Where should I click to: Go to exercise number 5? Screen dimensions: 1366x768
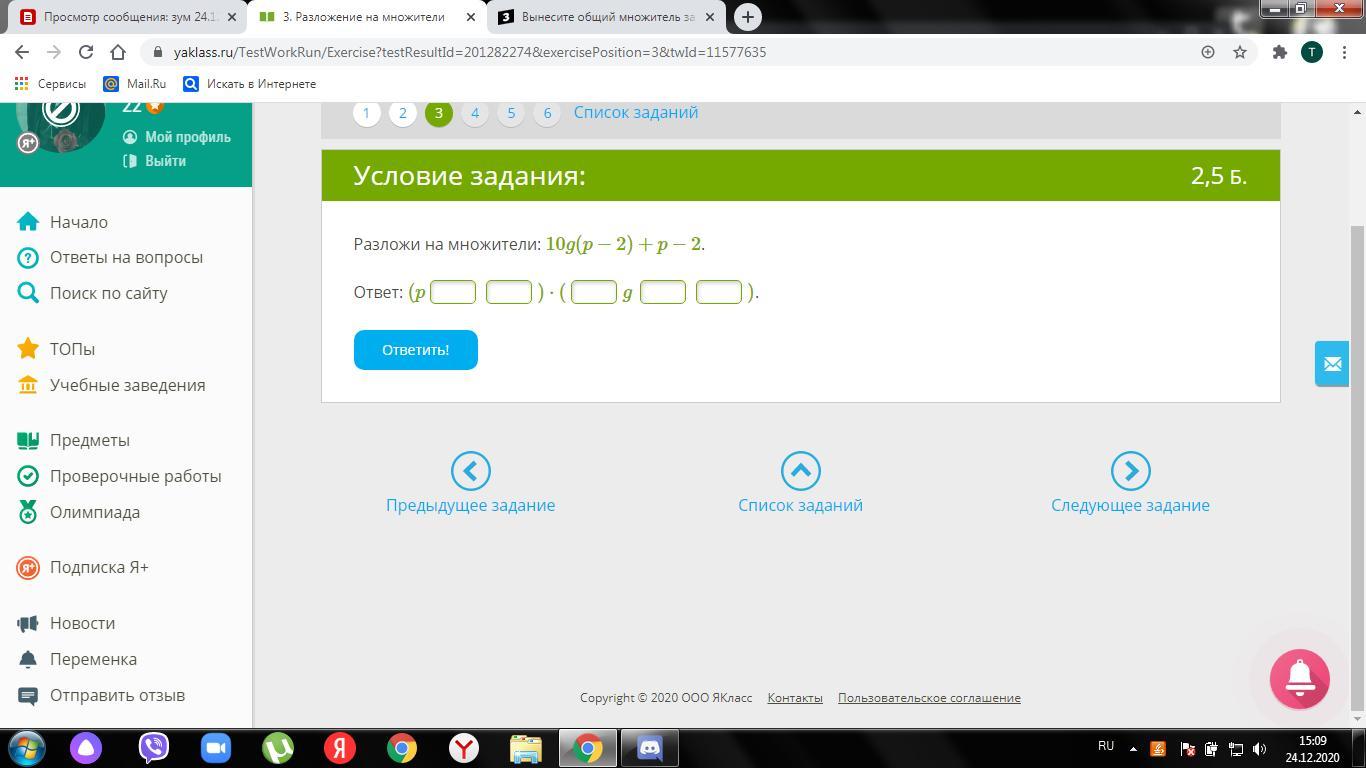pos(510,113)
